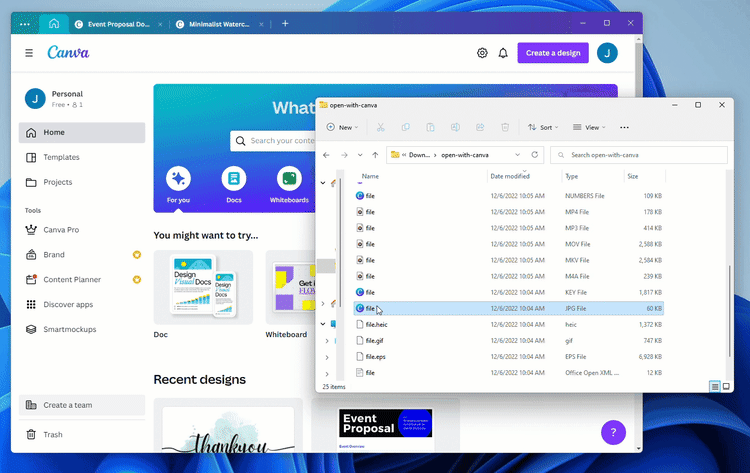Open Templates in Canva sidebar

tap(82, 157)
